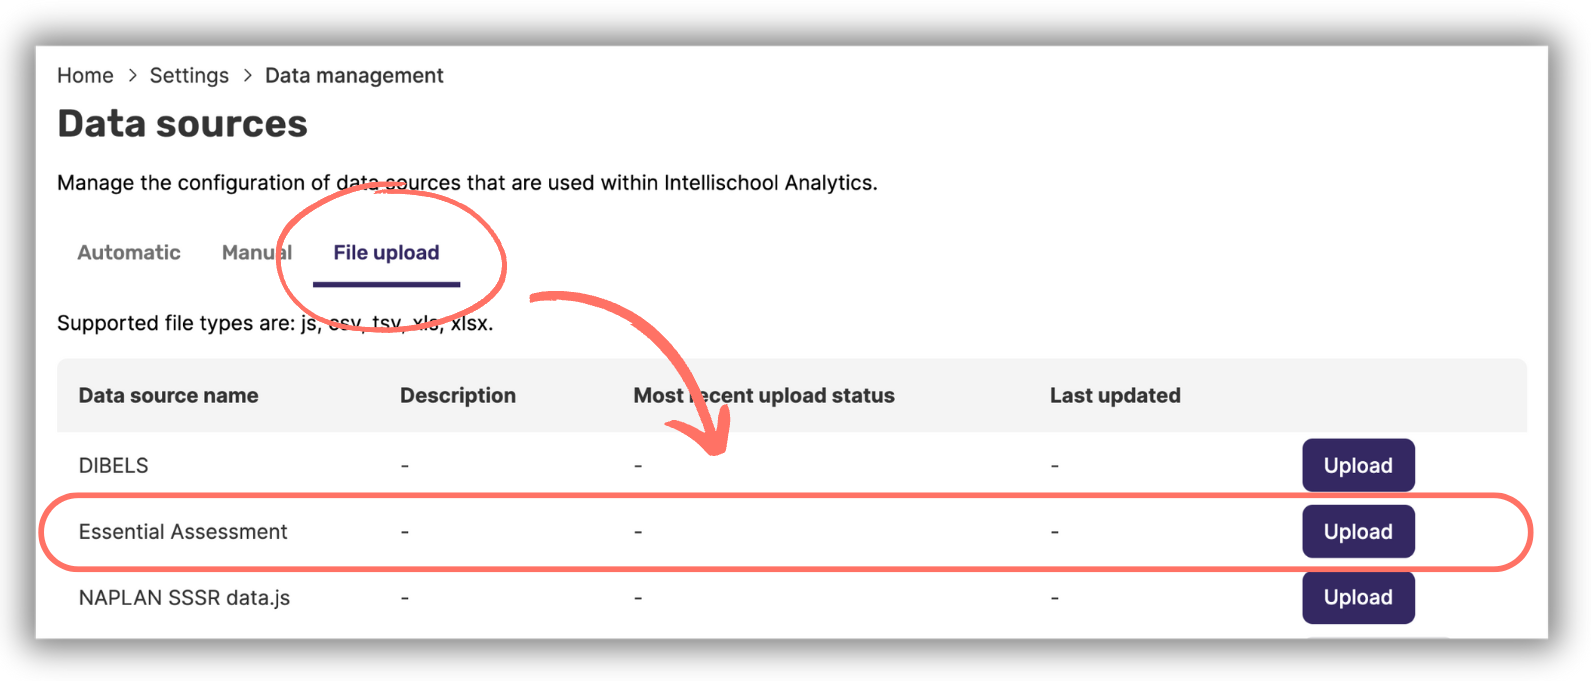Open the Home breadcrumb link

pyautogui.click(x=85, y=75)
